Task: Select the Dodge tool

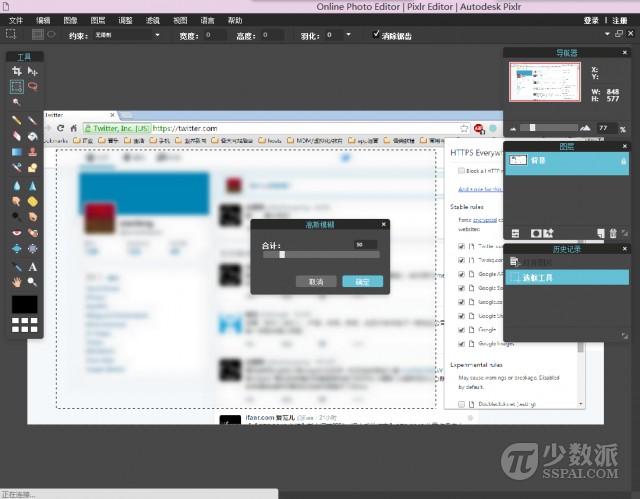Action: pos(16,217)
